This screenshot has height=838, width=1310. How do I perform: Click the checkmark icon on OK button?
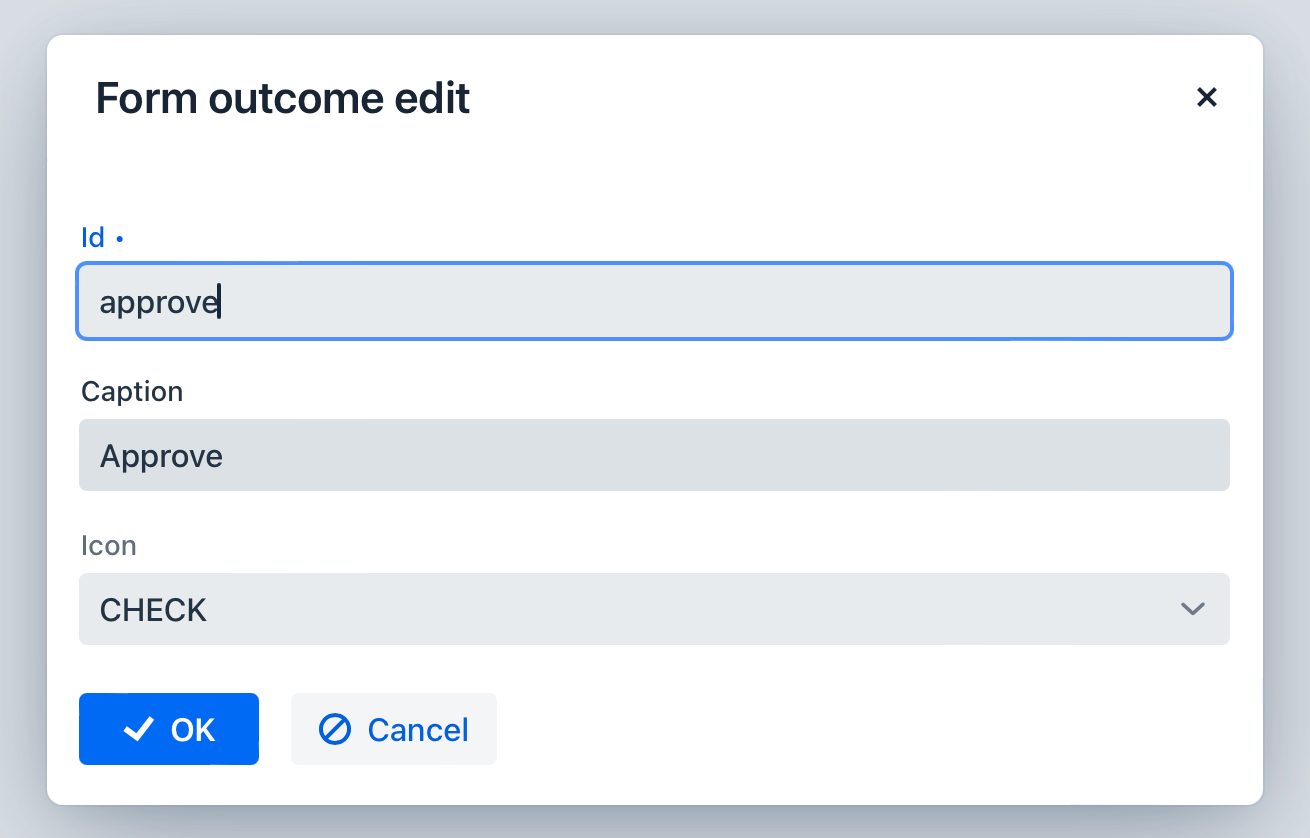click(138, 730)
